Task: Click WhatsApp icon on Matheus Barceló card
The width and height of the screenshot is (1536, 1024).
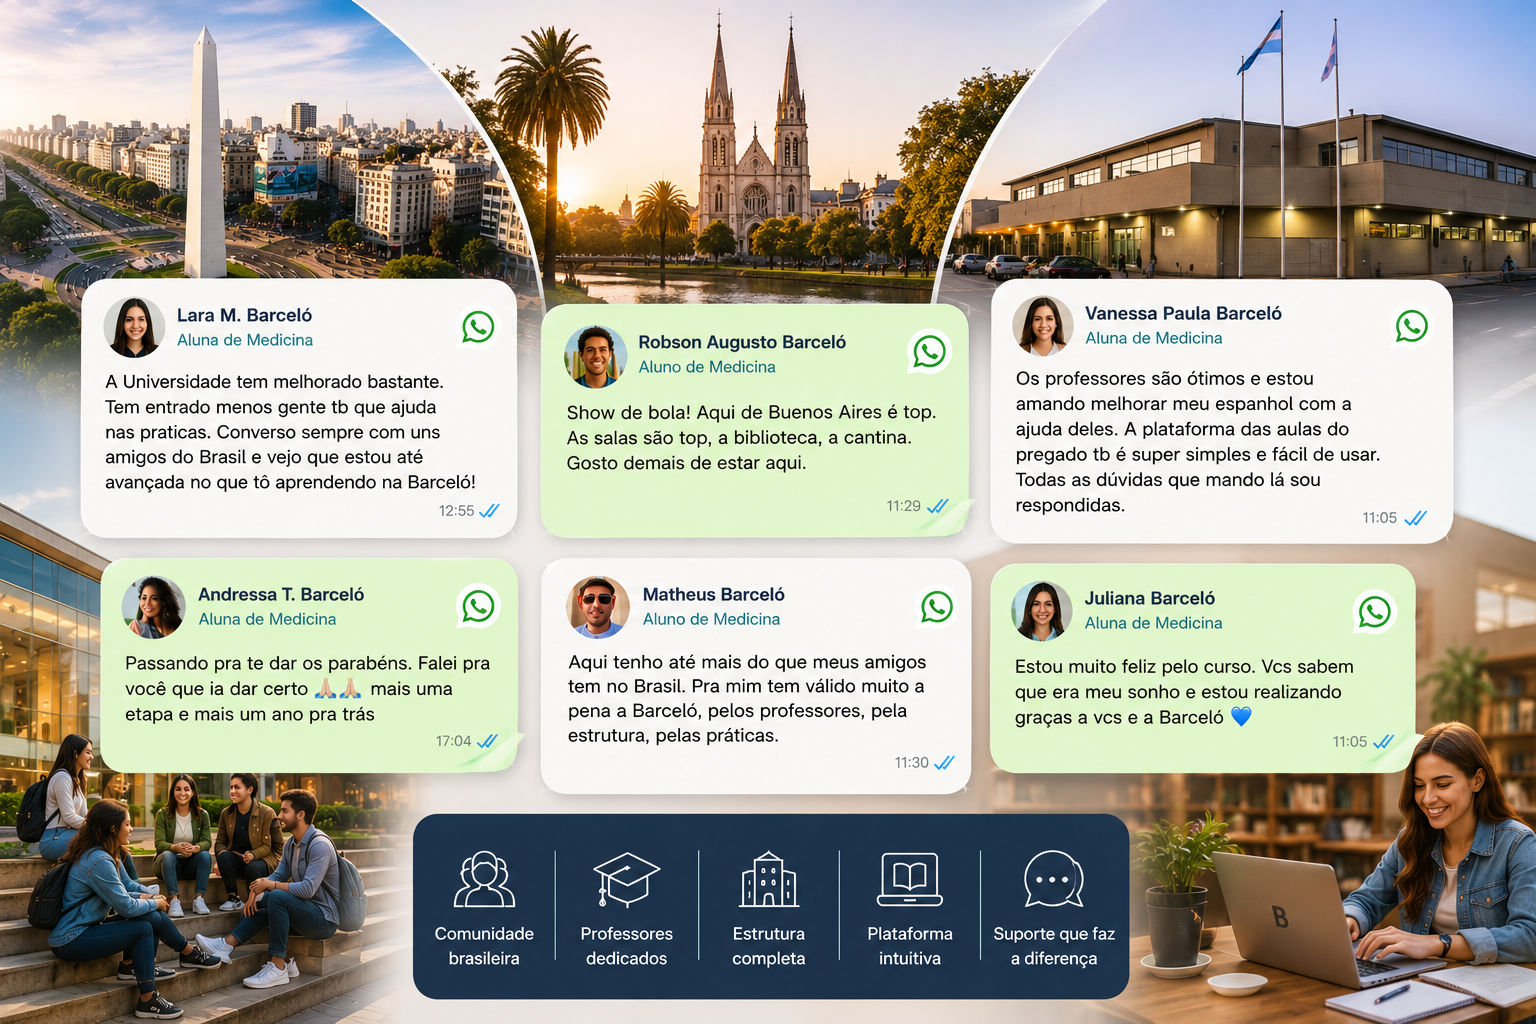Action: [x=937, y=607]
